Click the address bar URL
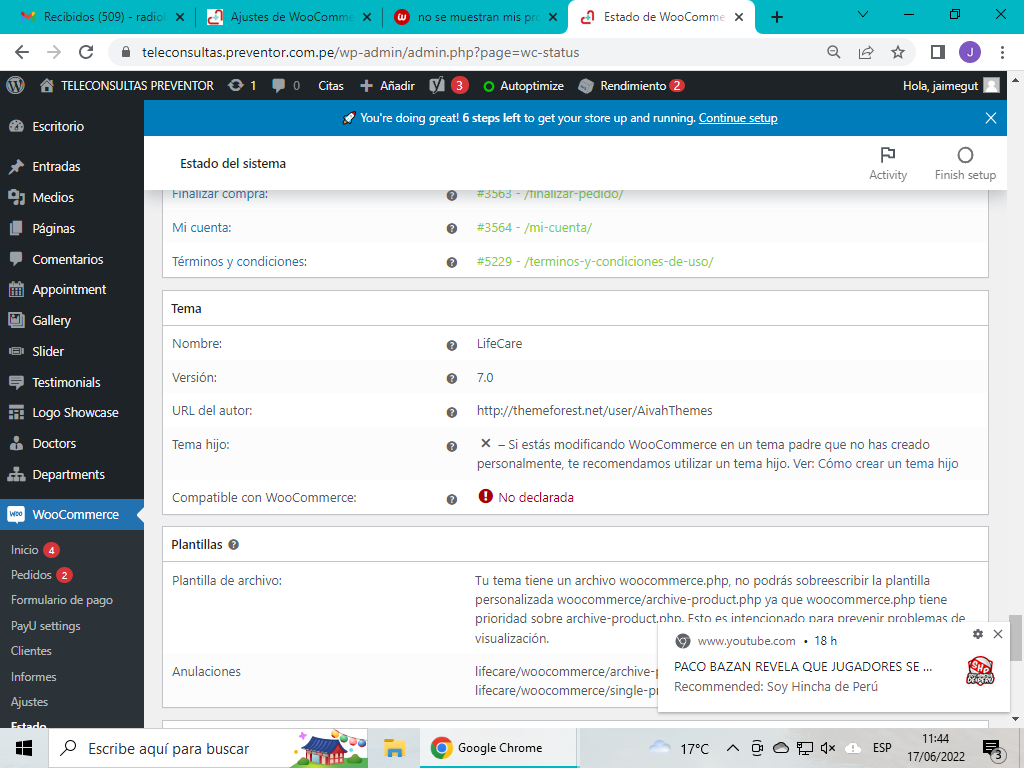This screenshot has height=768, width=1024. 360,52
